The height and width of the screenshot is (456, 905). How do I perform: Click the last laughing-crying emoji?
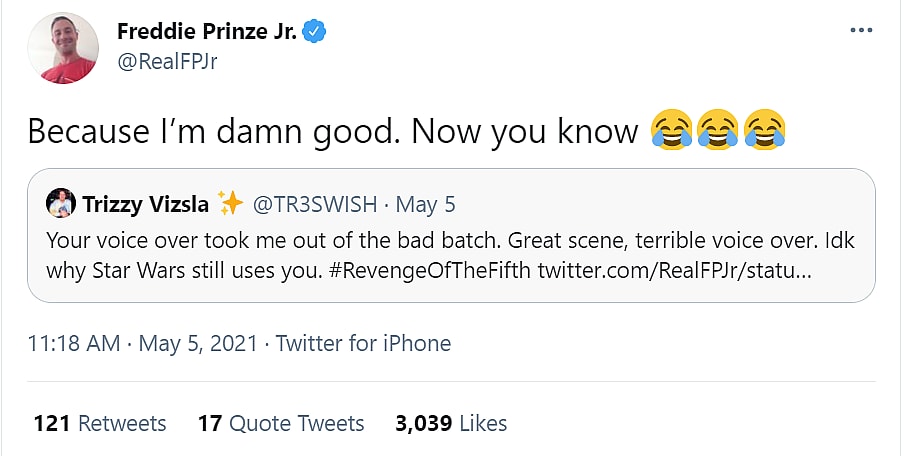pos(765,131)
